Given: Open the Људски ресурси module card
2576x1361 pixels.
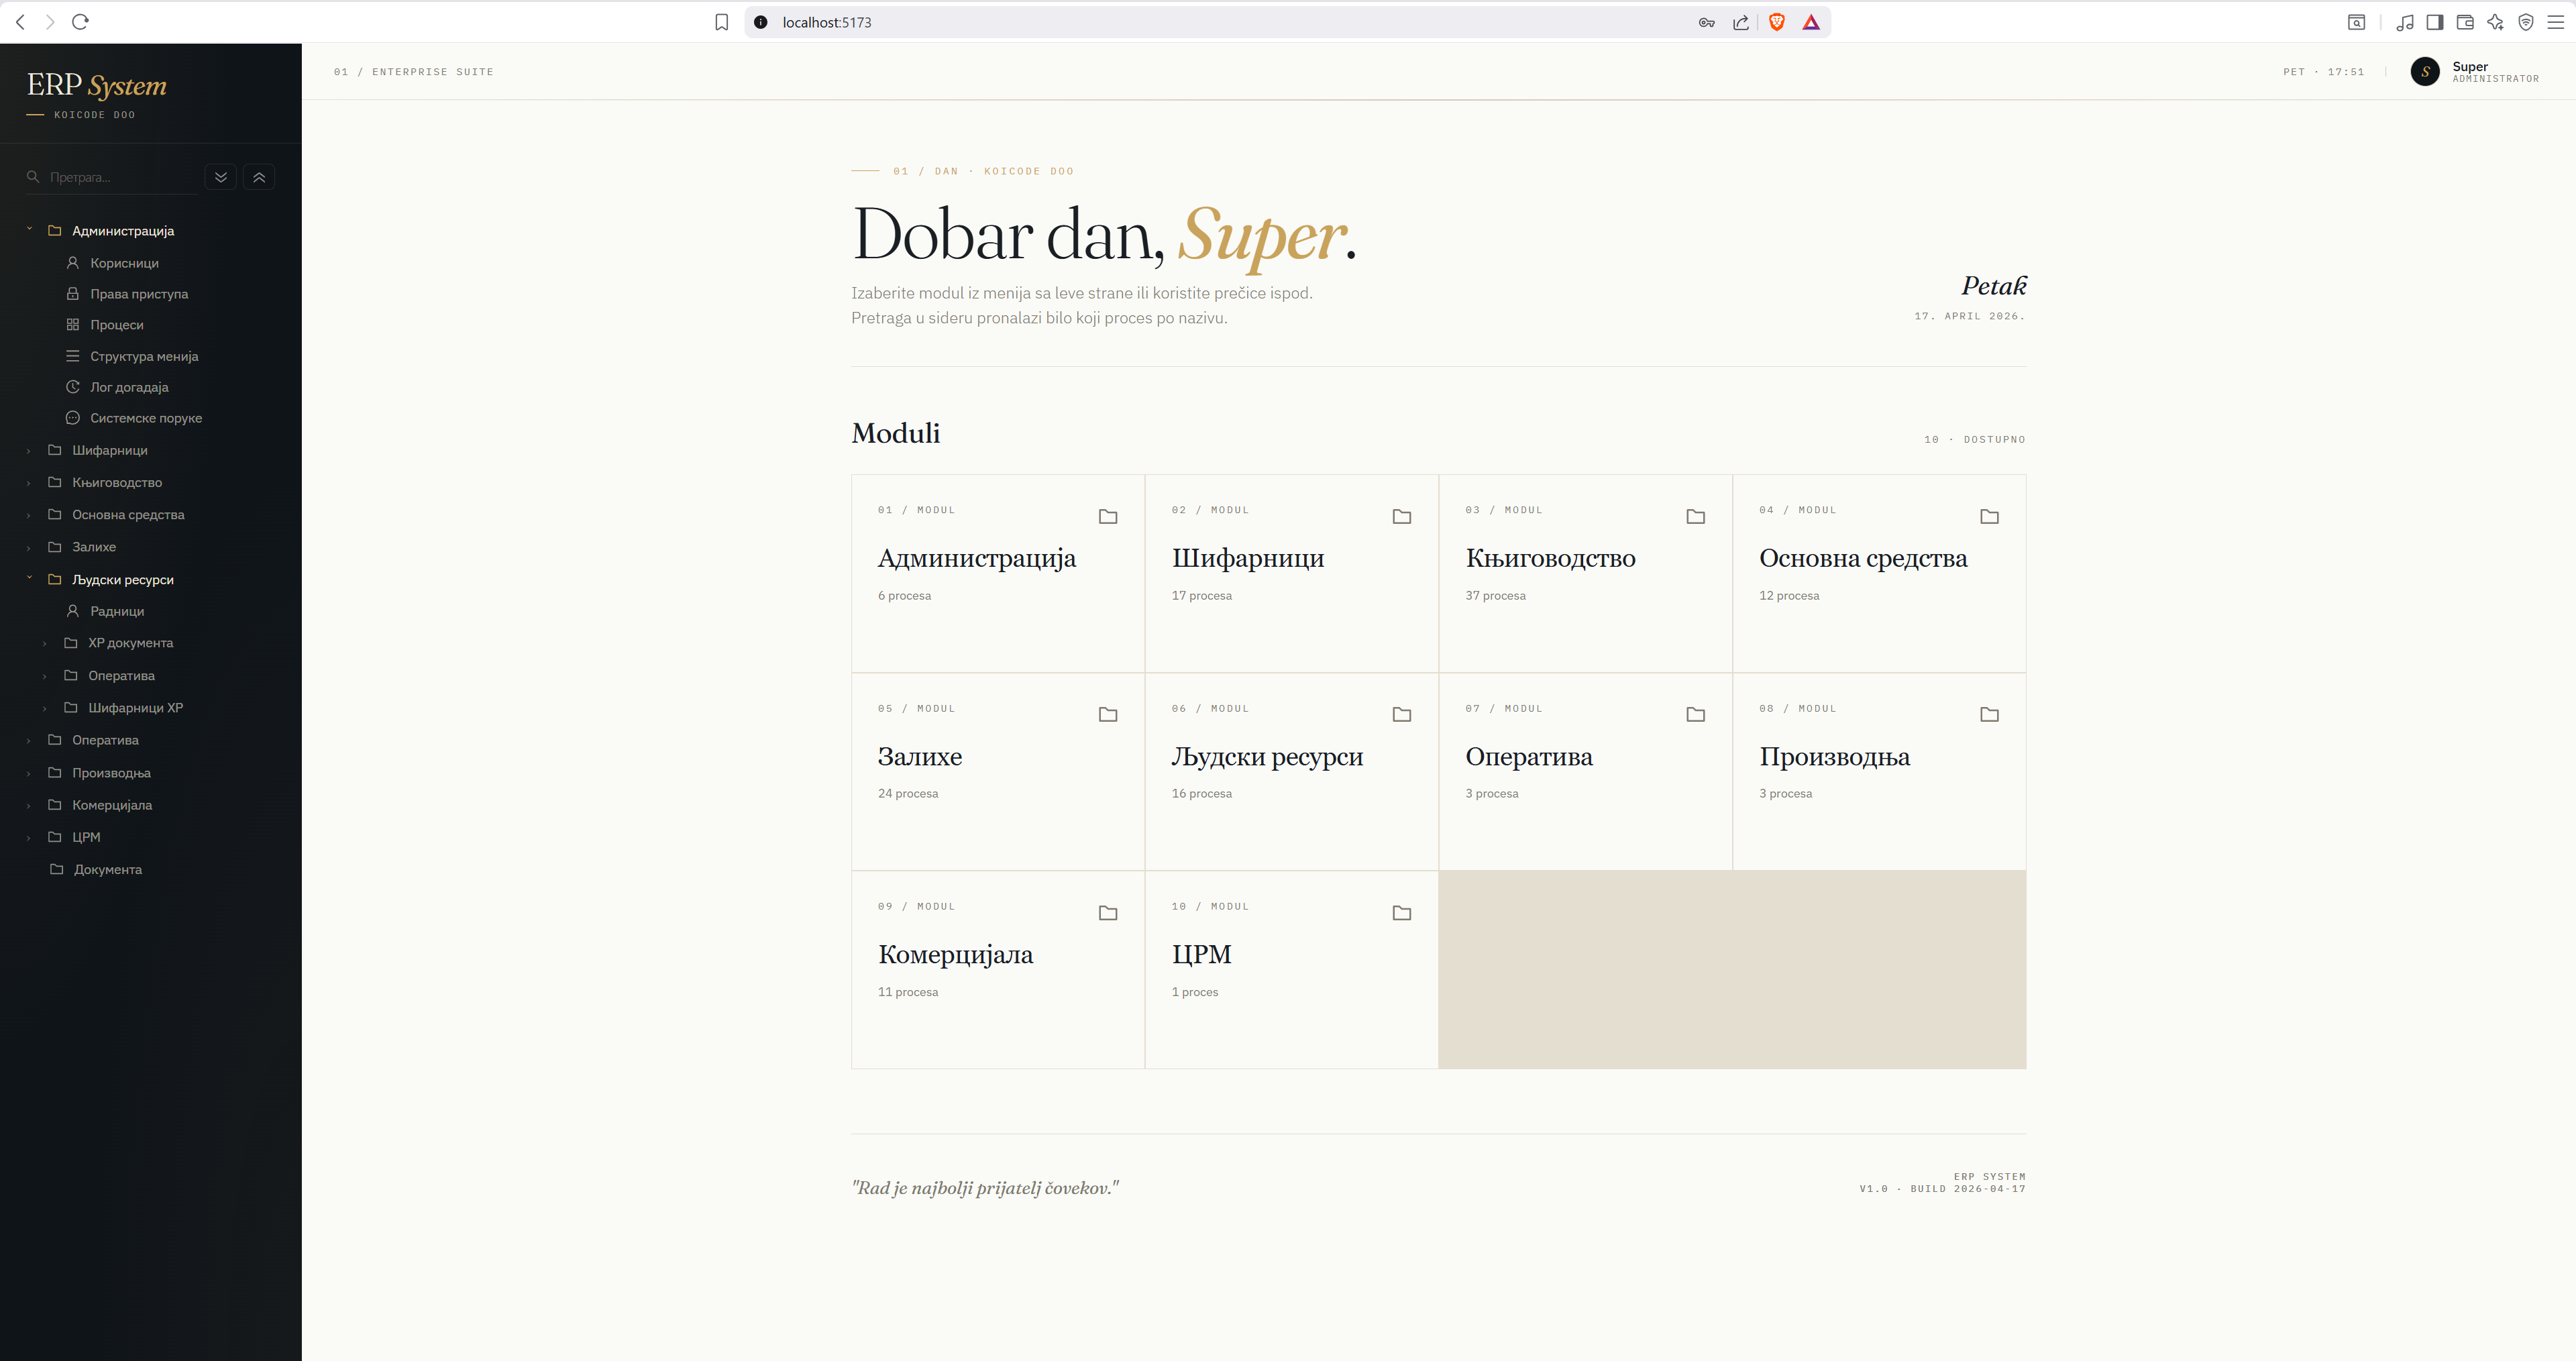Looking at the screenshot, I should pos(1291,771).
